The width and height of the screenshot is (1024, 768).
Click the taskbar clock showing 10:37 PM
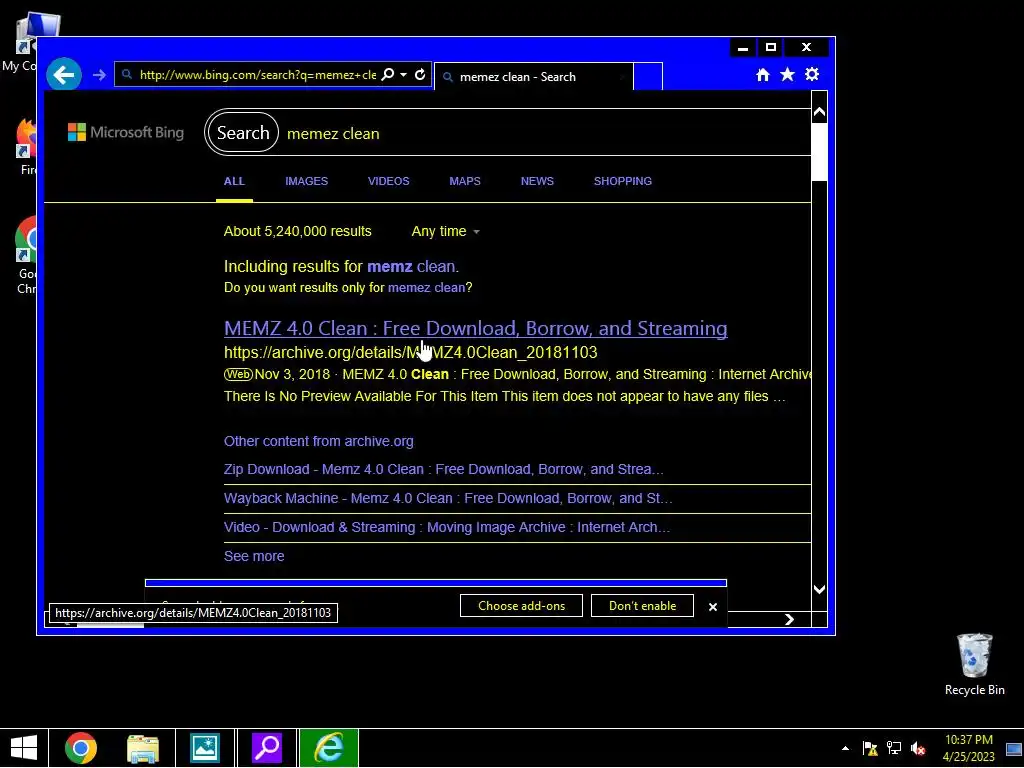pos(968,748)
